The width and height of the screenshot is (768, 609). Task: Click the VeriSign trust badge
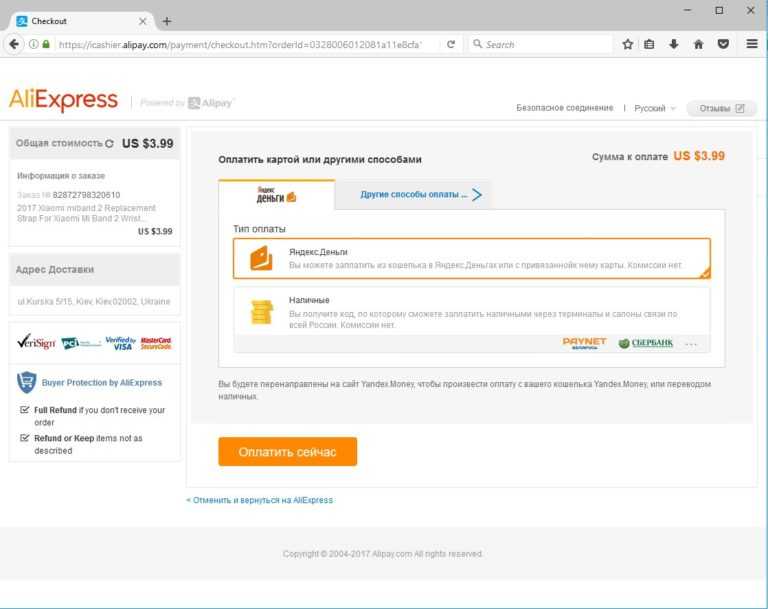(36, 342)
